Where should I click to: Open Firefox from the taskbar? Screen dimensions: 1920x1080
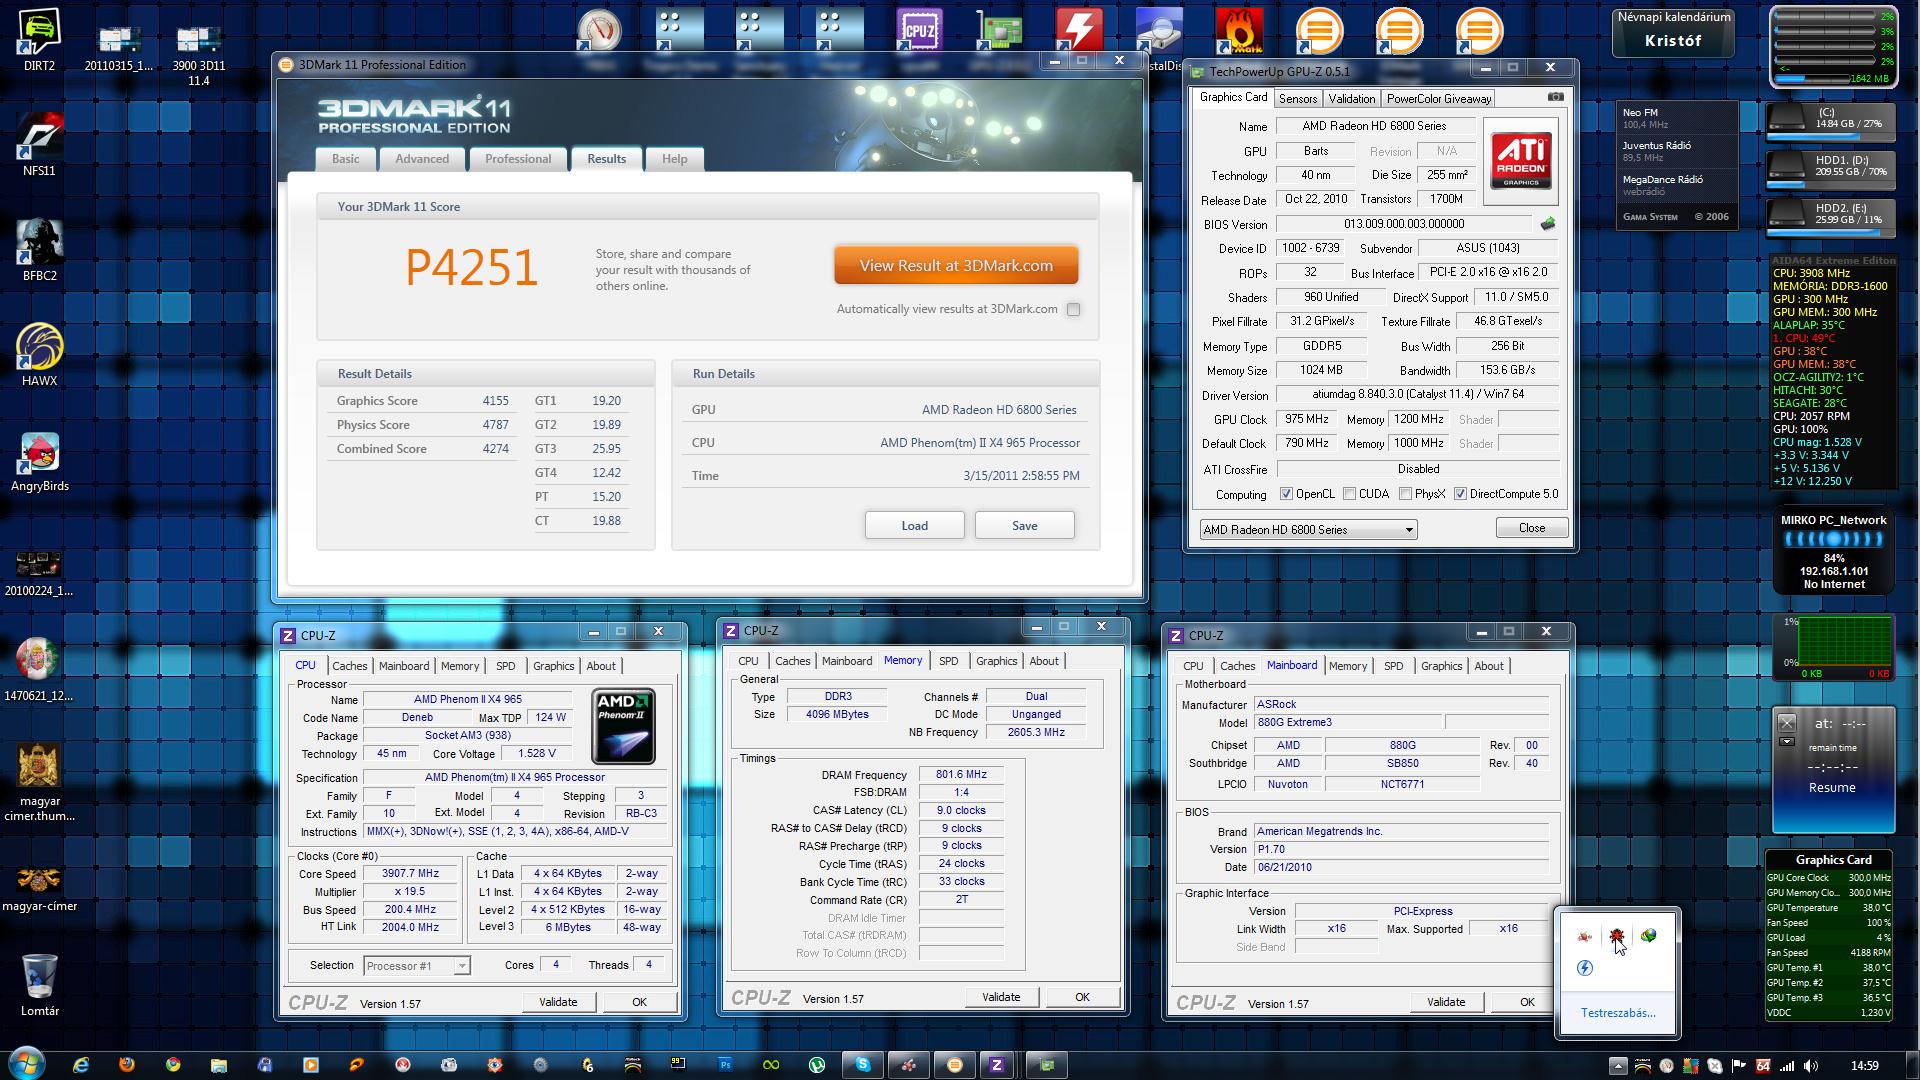tap(126, 1065)
